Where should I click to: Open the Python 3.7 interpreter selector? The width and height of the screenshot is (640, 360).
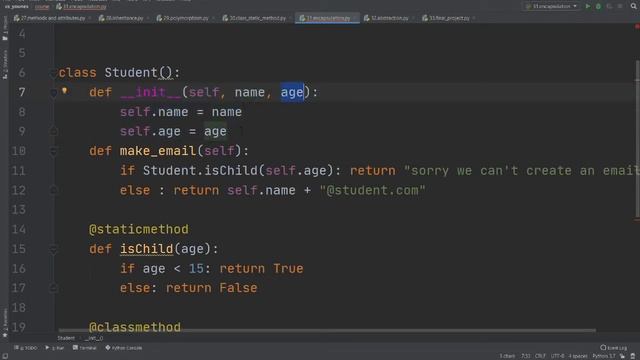[x=603, y=356]
